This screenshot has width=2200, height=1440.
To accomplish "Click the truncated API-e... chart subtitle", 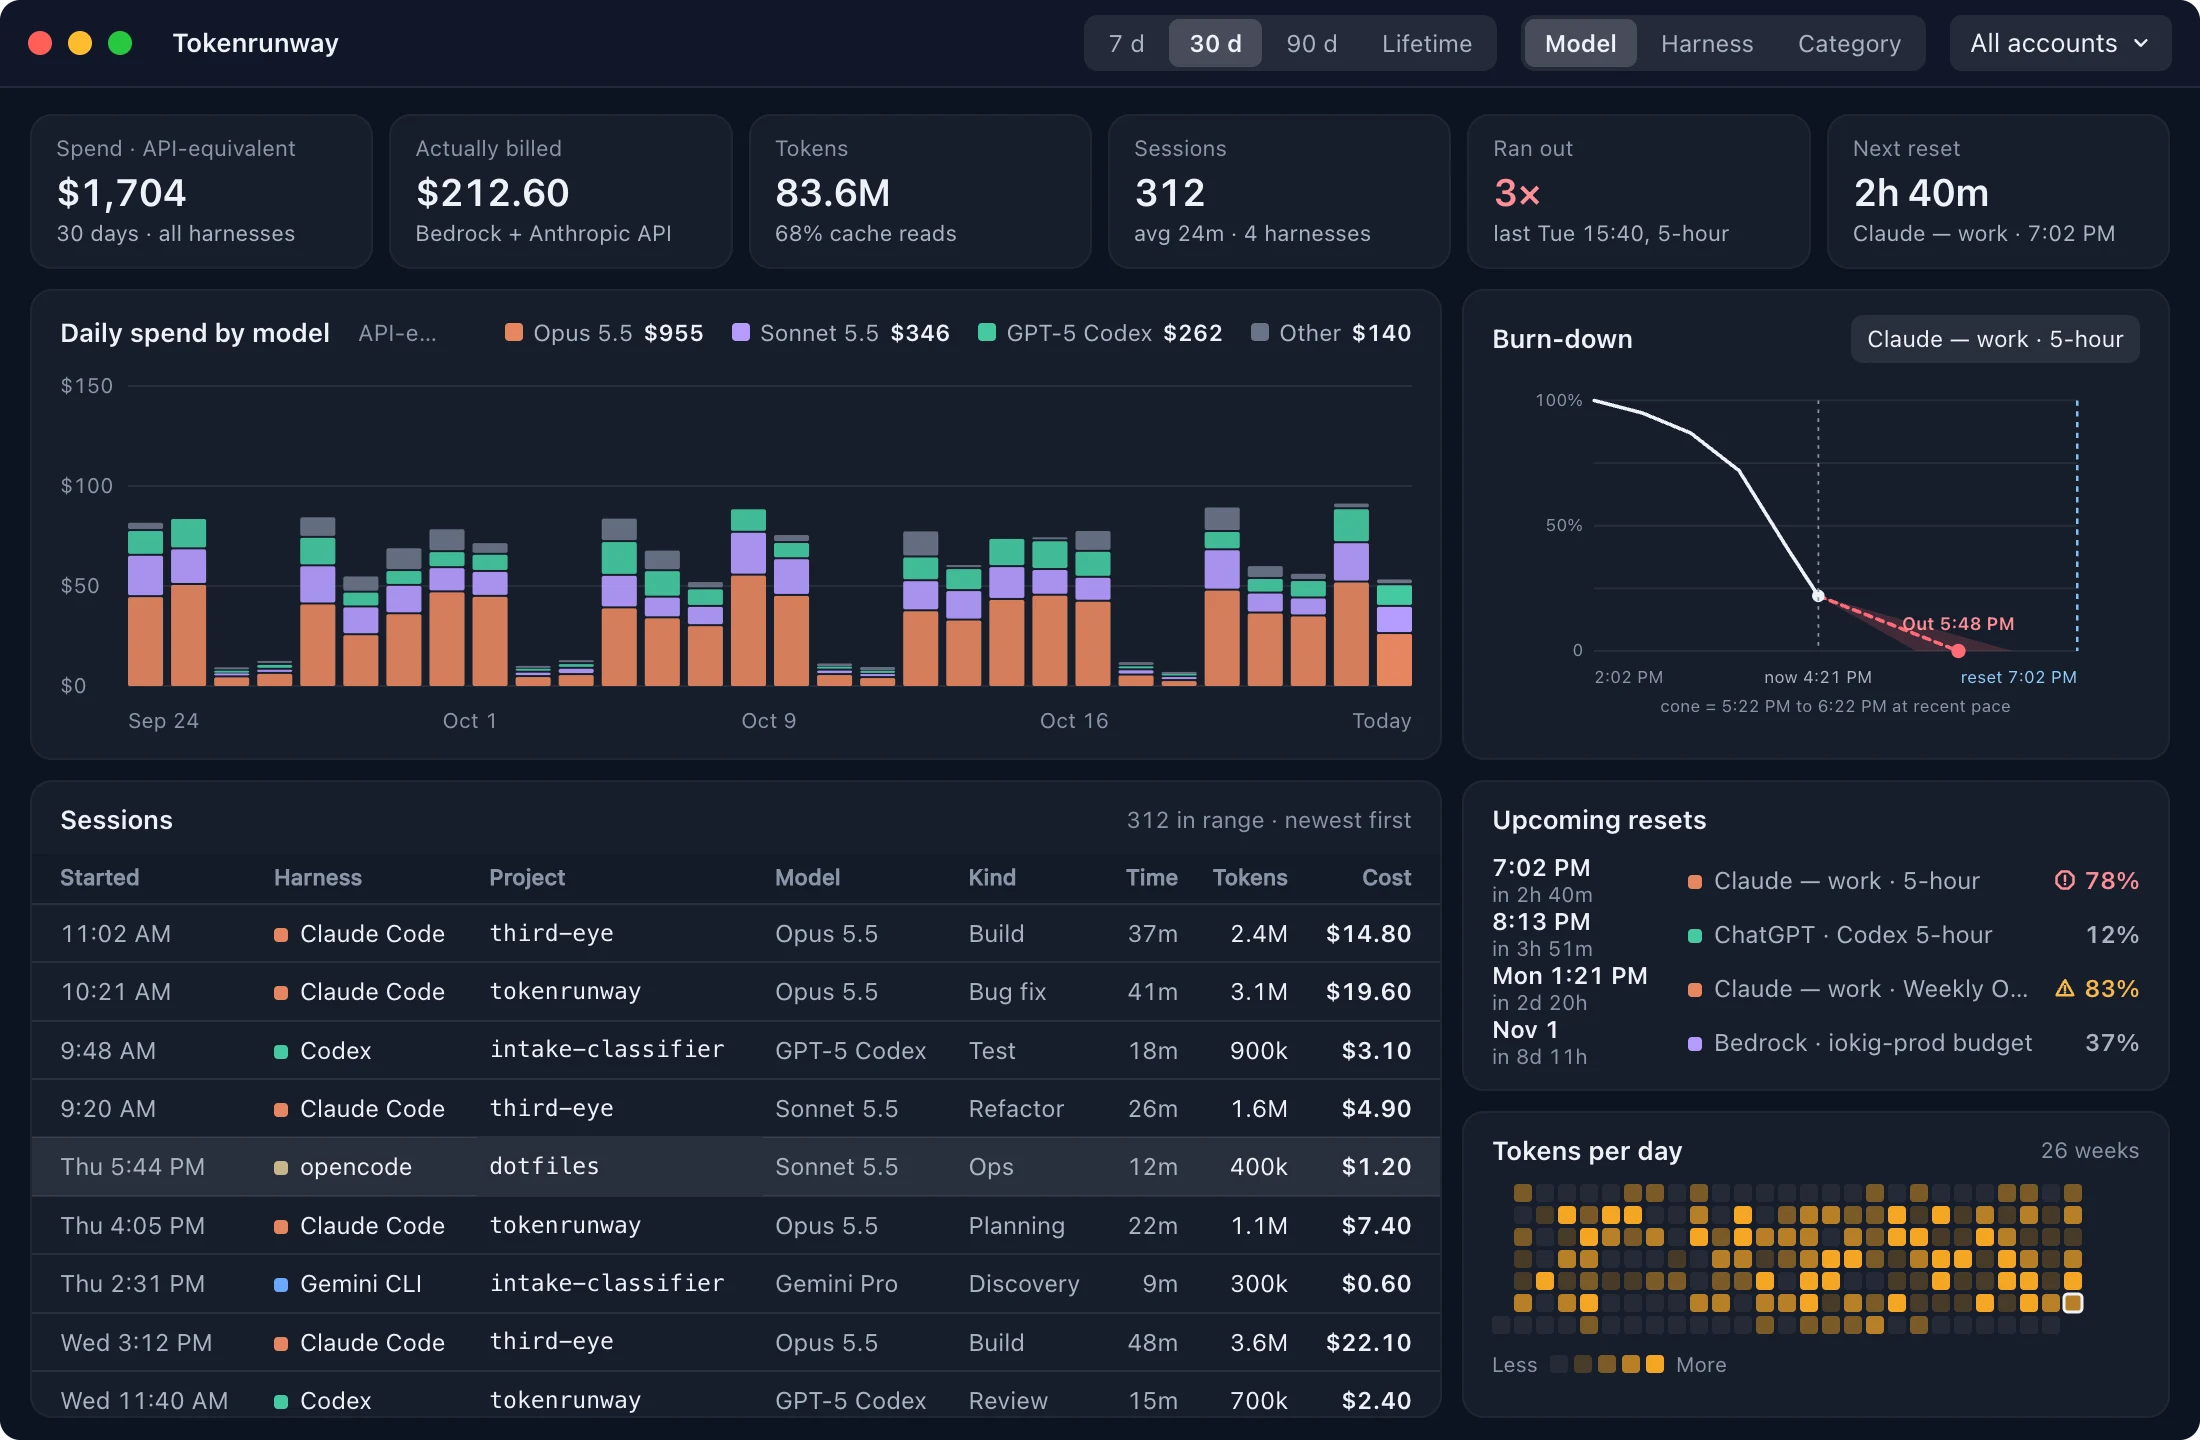I will tap(397, 333).
